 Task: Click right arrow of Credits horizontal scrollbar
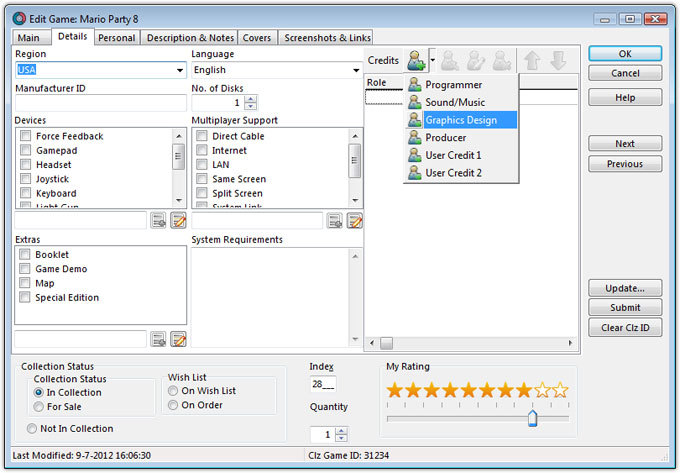point(570,343)
